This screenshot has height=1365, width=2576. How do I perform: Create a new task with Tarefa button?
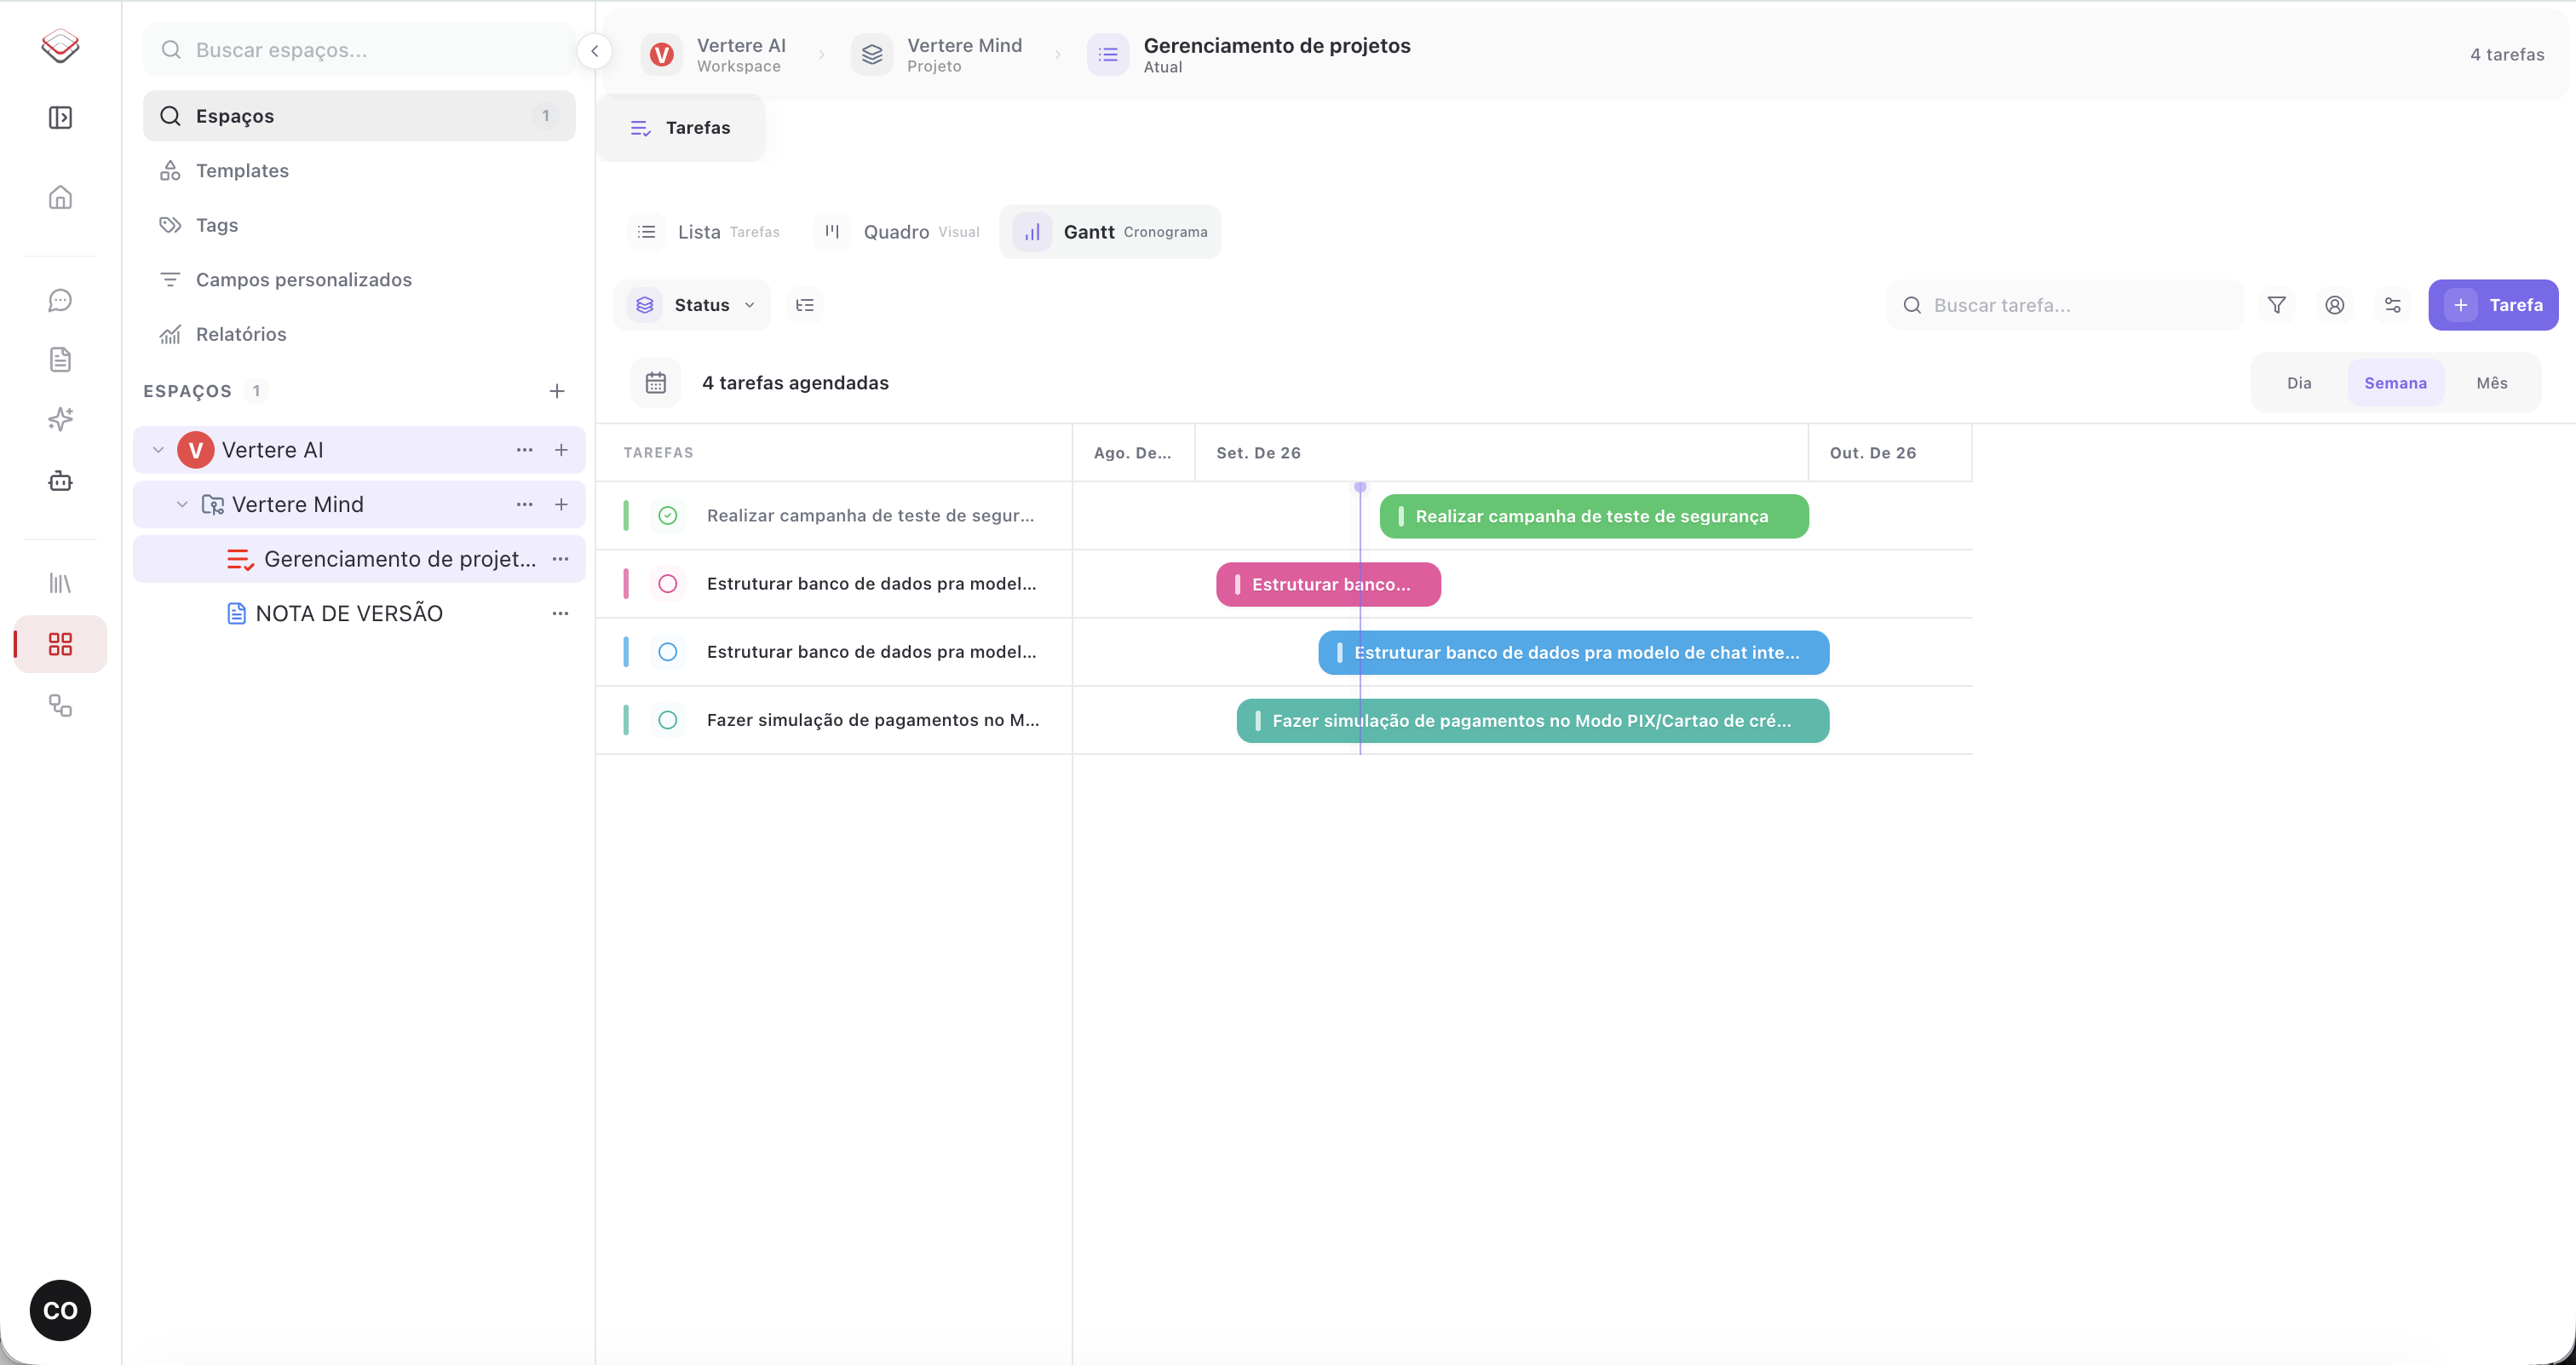click(x=2493, y=305)
